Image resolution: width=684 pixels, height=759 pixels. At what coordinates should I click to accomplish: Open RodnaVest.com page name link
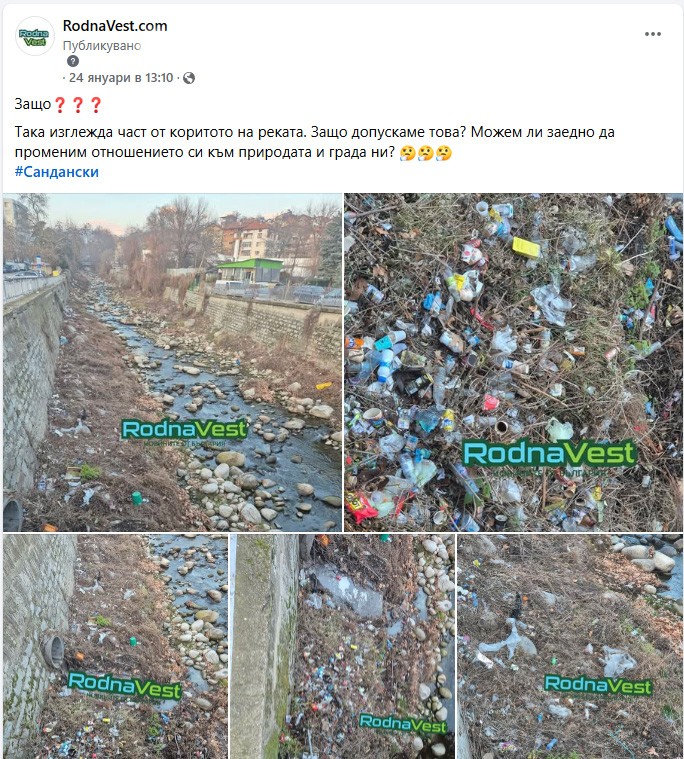(115, 26)
